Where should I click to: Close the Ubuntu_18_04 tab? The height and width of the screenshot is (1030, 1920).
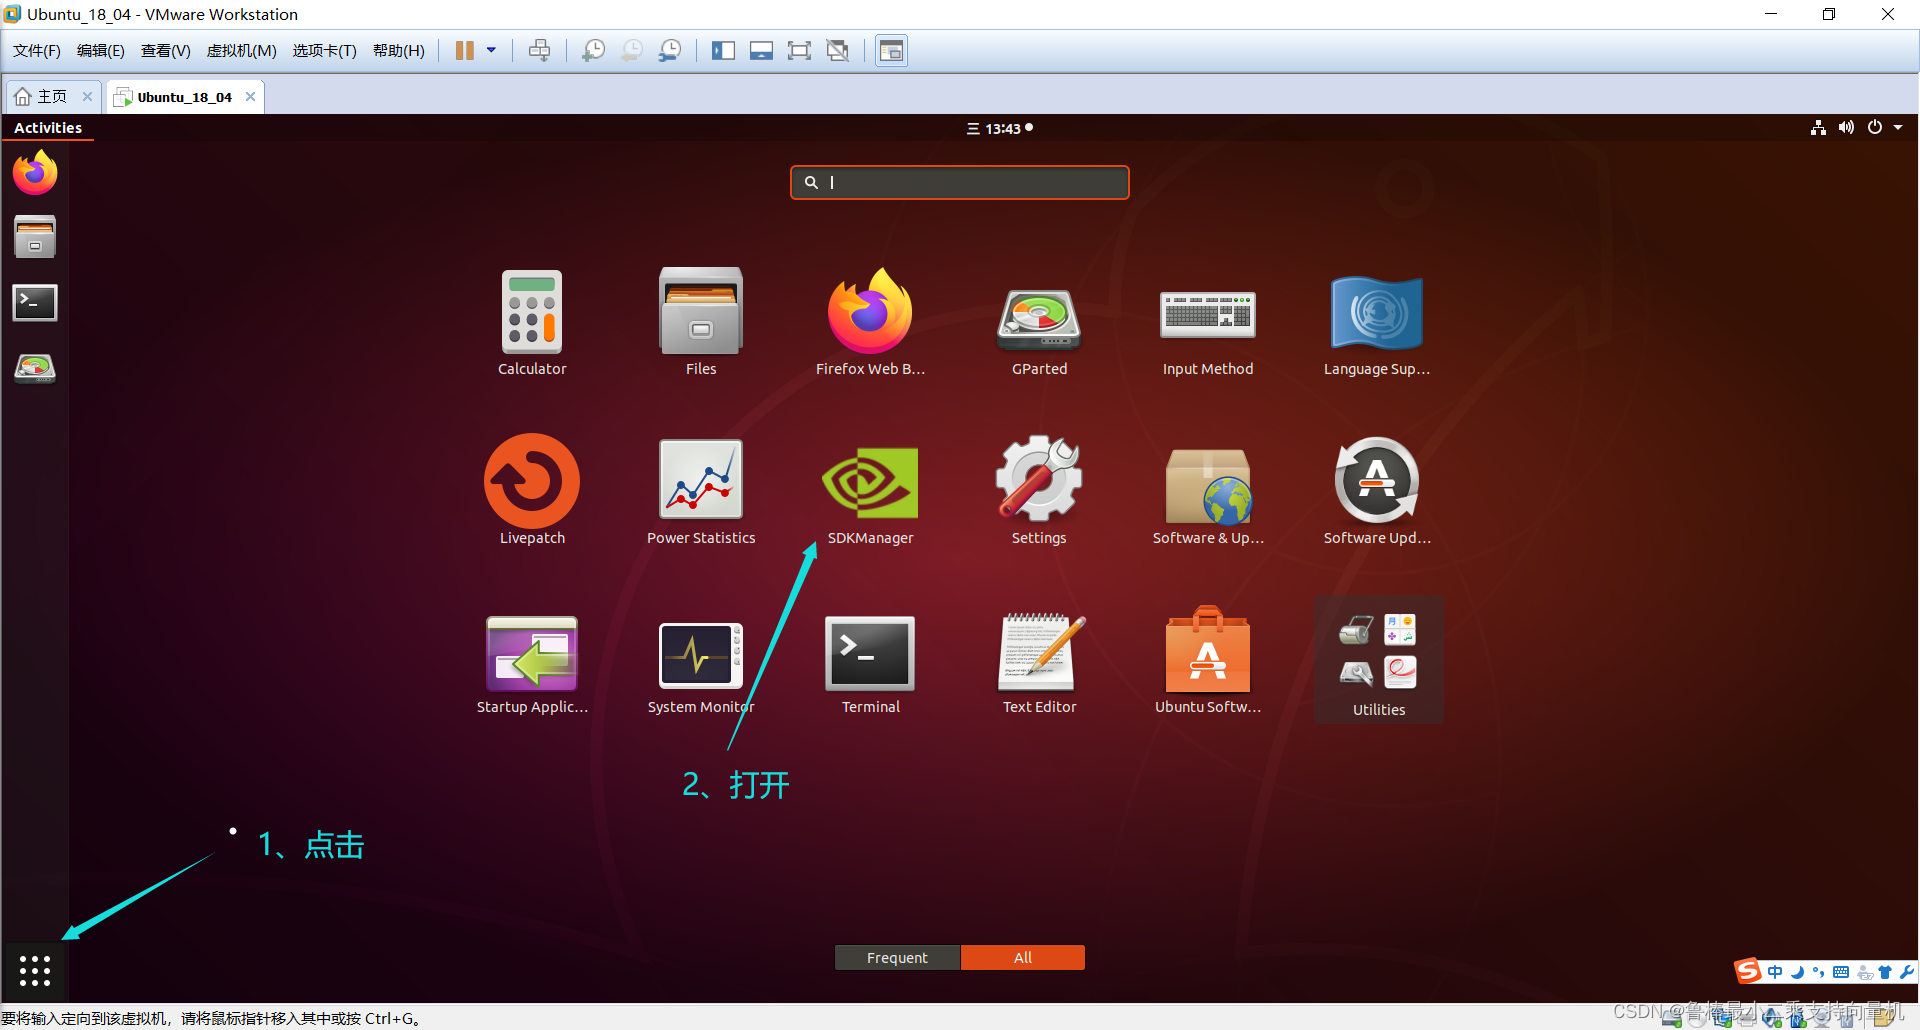click(250, 97)
